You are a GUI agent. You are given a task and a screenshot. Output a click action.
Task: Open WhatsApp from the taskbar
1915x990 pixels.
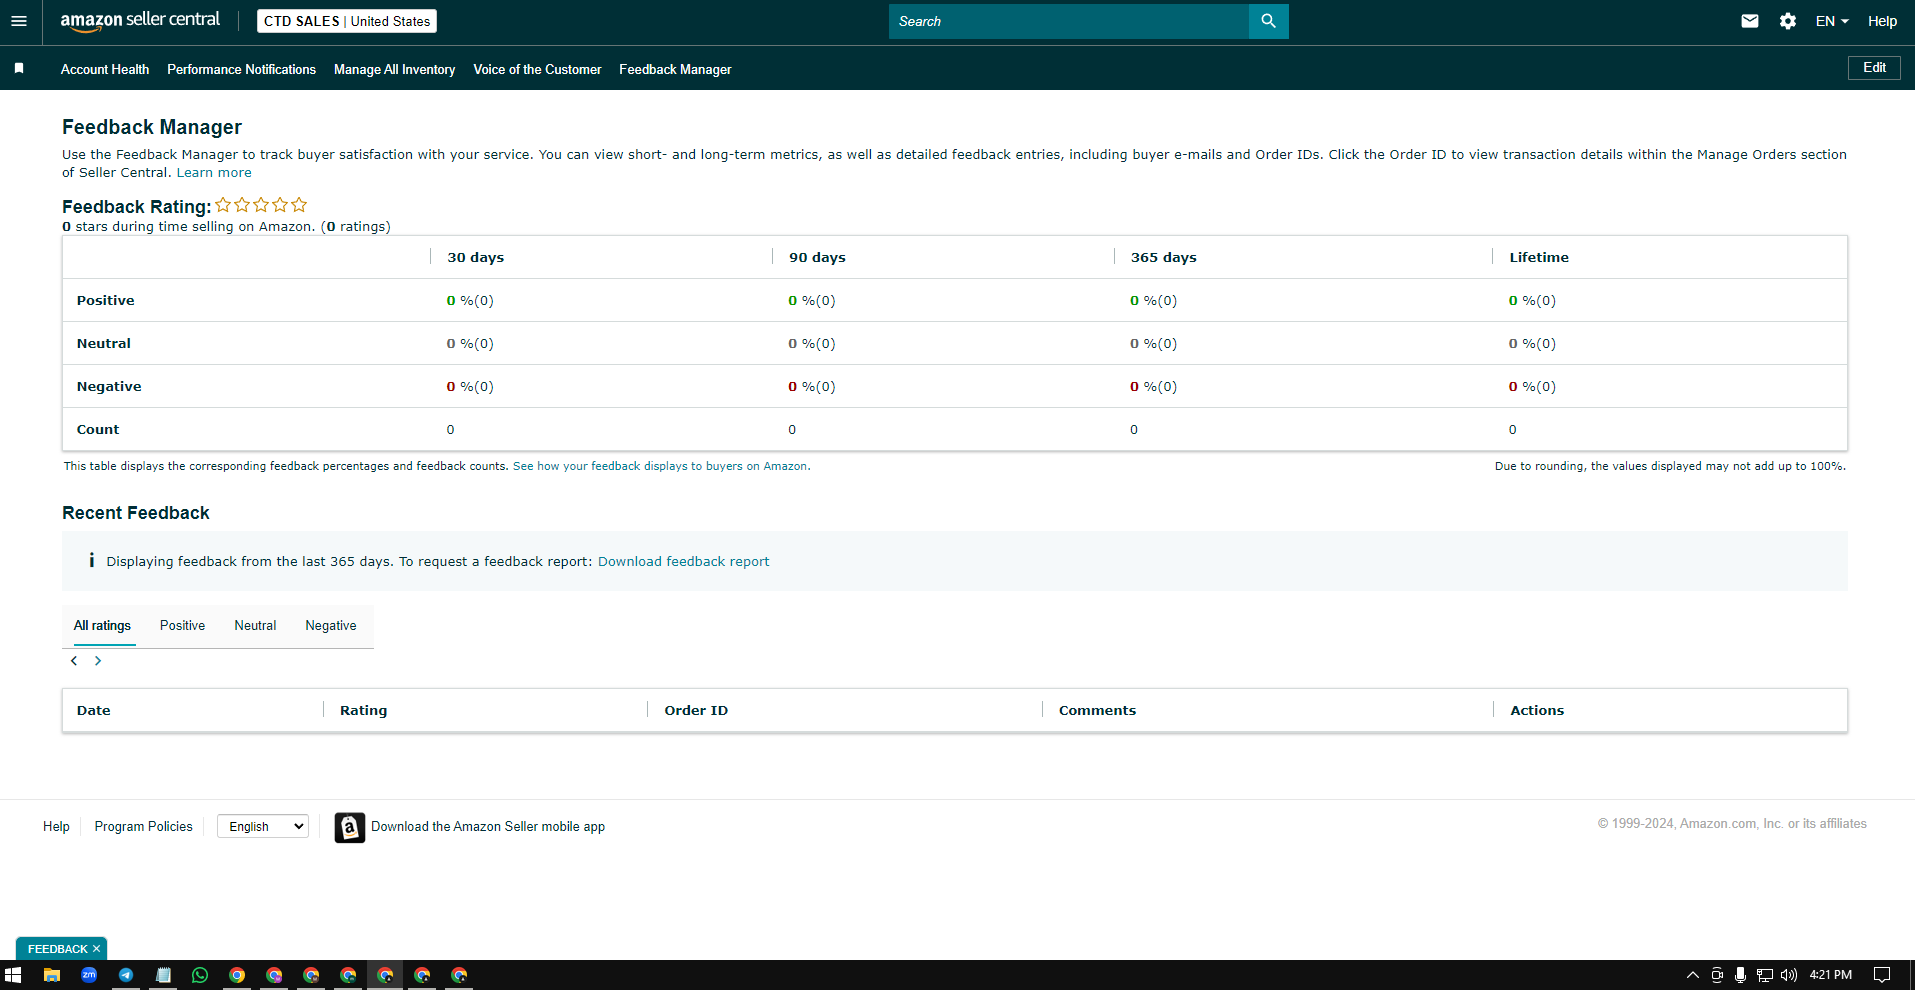coord(200,975)
